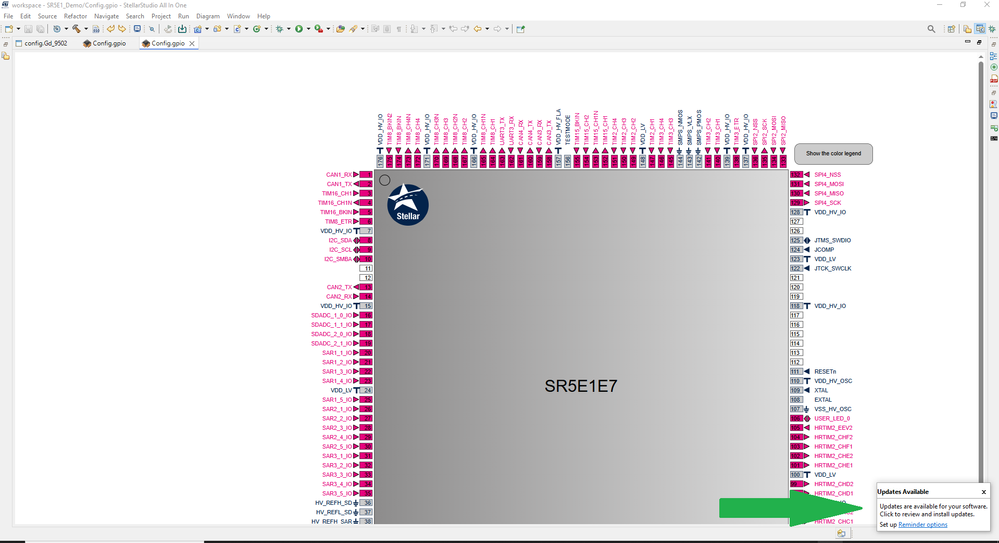Viewport: 999px width, 543px height.
Task: Click the SDADC_1_0_IO pin label
Action: [x=331, y=315]
